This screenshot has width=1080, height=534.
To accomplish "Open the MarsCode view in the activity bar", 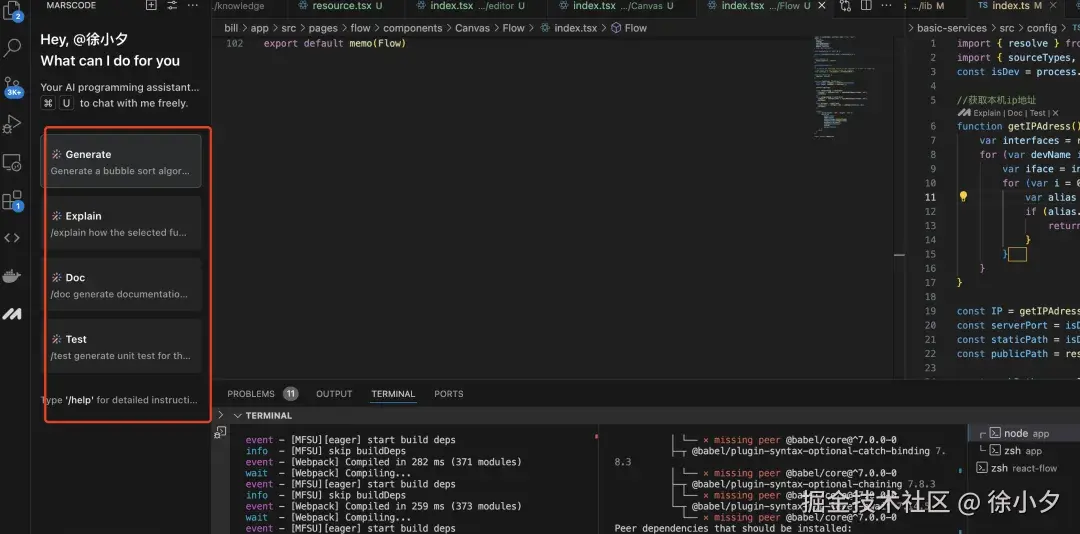I will pos(12,314).
